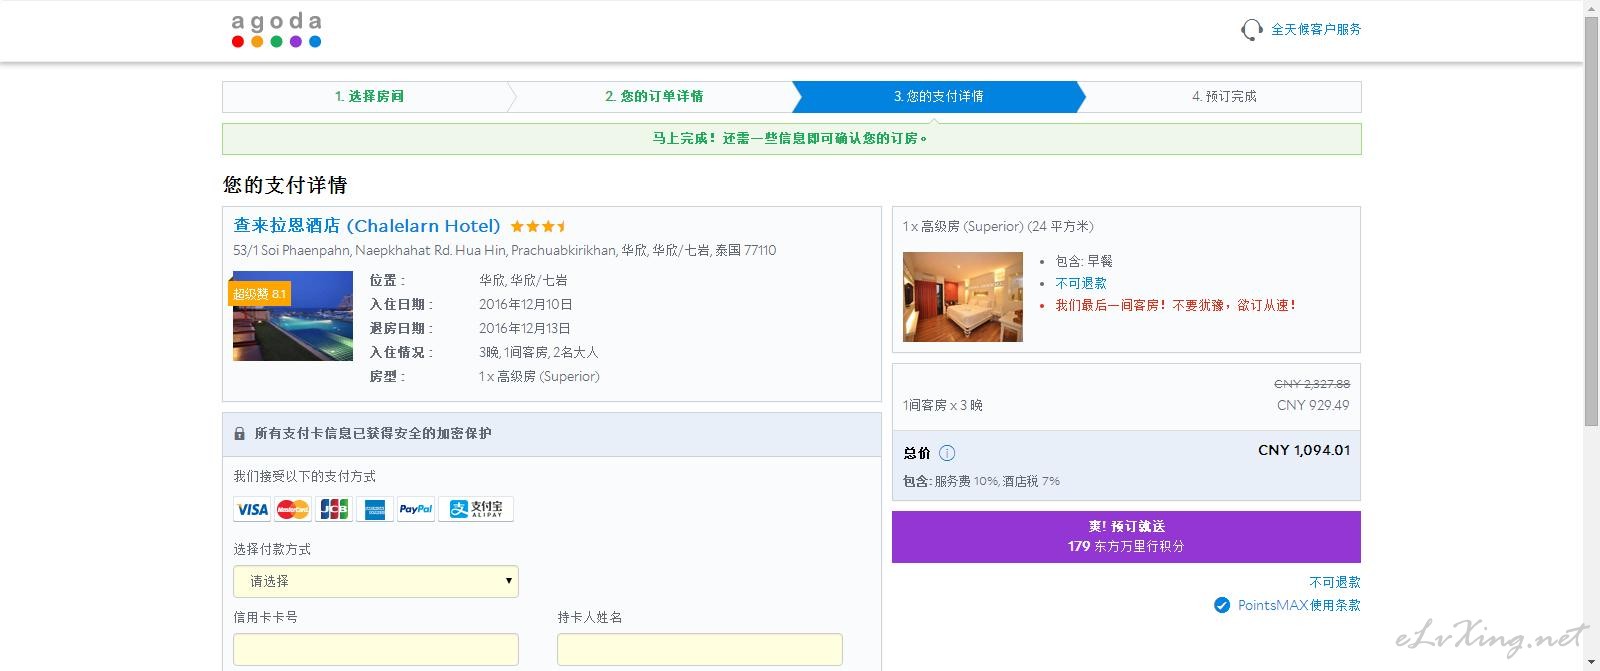Open the PointsMAX使用条款 link
The width and height of the screenshot is (1600, 671).
point(1299,605)
